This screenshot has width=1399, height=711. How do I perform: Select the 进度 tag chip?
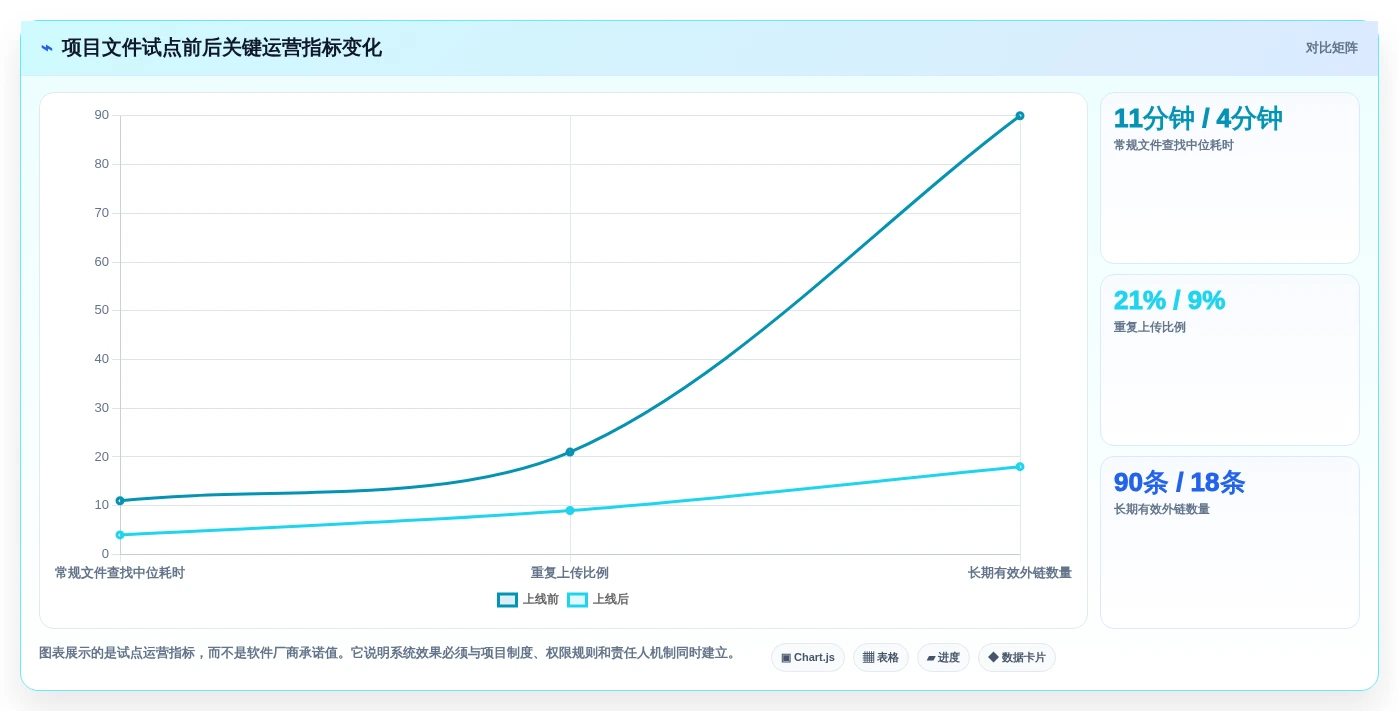(943, 658)
